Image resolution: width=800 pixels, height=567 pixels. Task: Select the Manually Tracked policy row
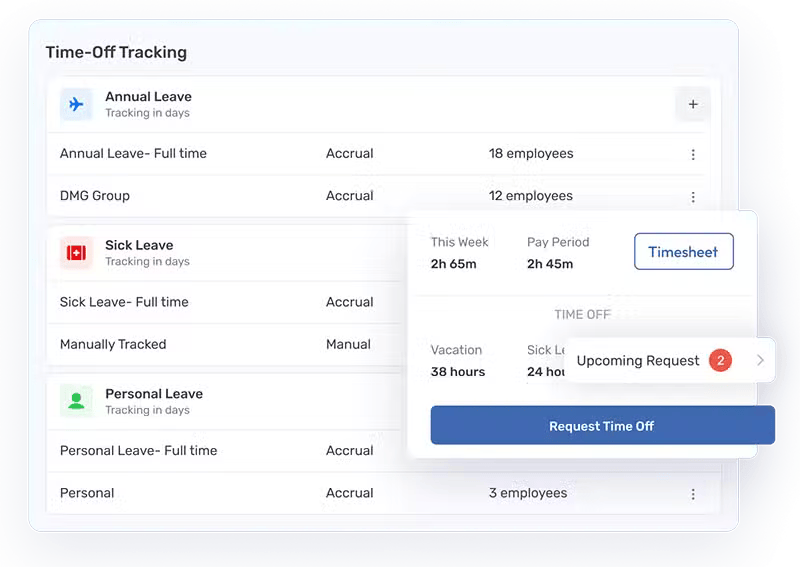pyautogui.click(x=113, y=344)
